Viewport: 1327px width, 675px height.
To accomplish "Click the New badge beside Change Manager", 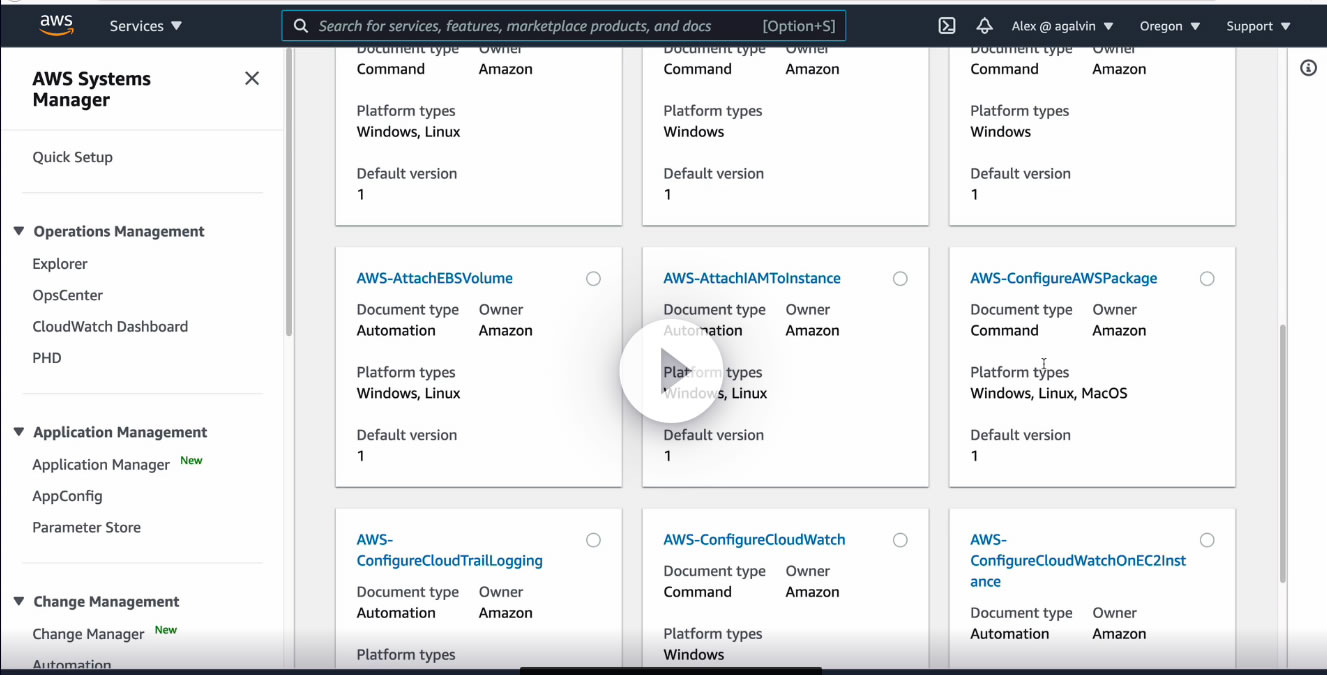I will [166, 630].
